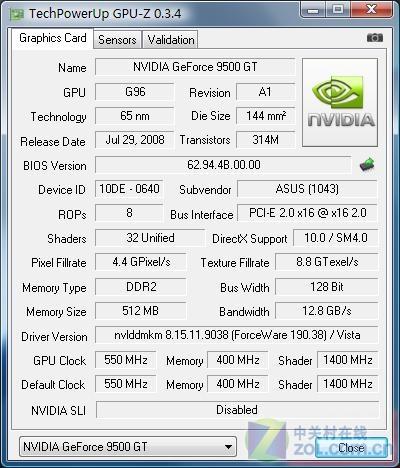Click the camera screenshot icon

(375, 38)
